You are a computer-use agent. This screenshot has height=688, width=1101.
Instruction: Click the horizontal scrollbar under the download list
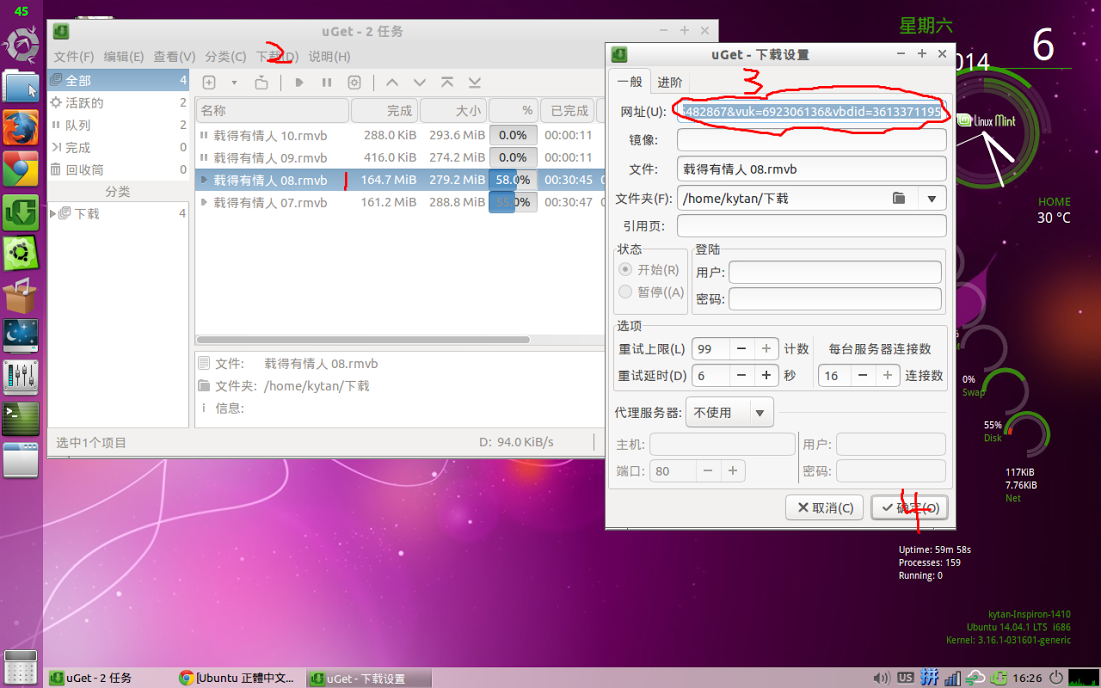[363, 340]
